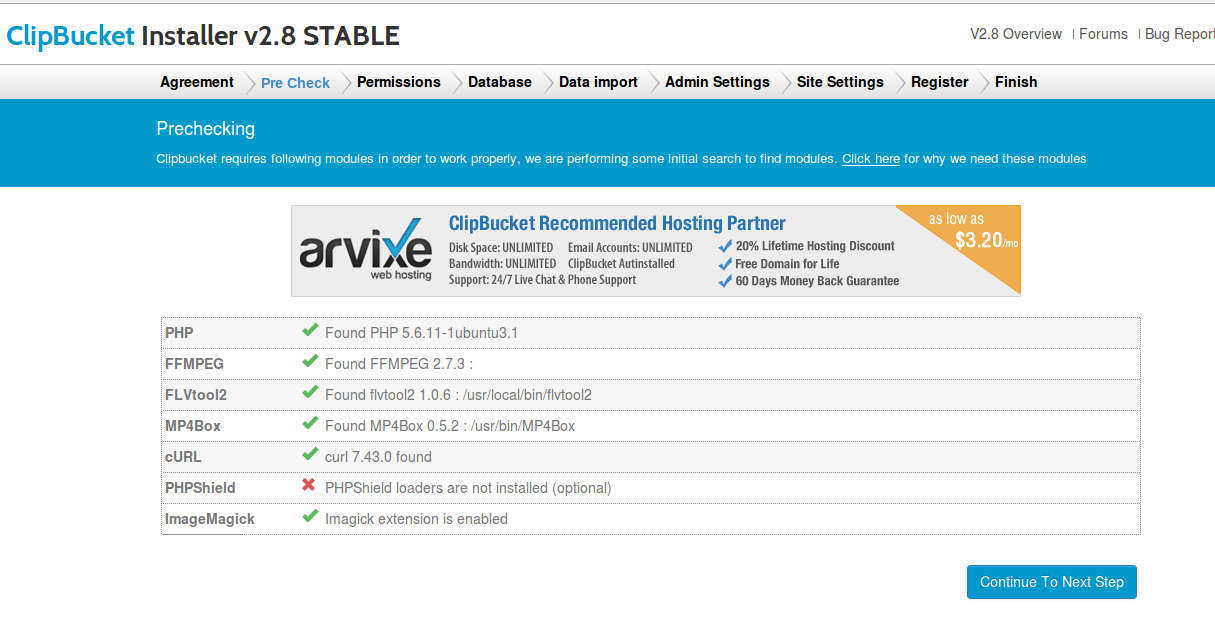Click 'Found MP4Box 0.5.2' path text
The image size is (1215, 629).
[x=450, y=426]
